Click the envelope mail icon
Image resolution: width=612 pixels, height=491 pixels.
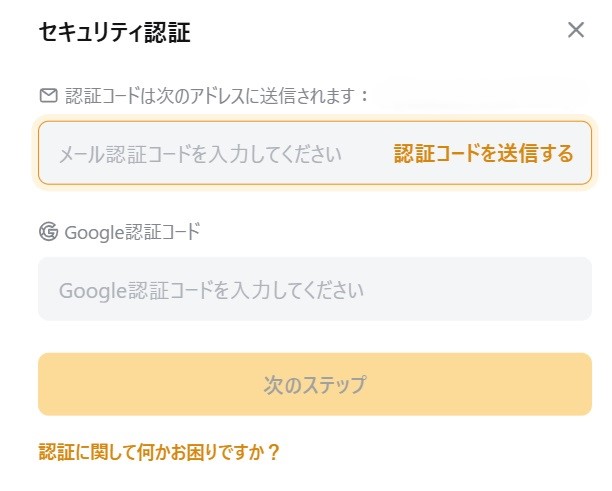tap(48, 96)
